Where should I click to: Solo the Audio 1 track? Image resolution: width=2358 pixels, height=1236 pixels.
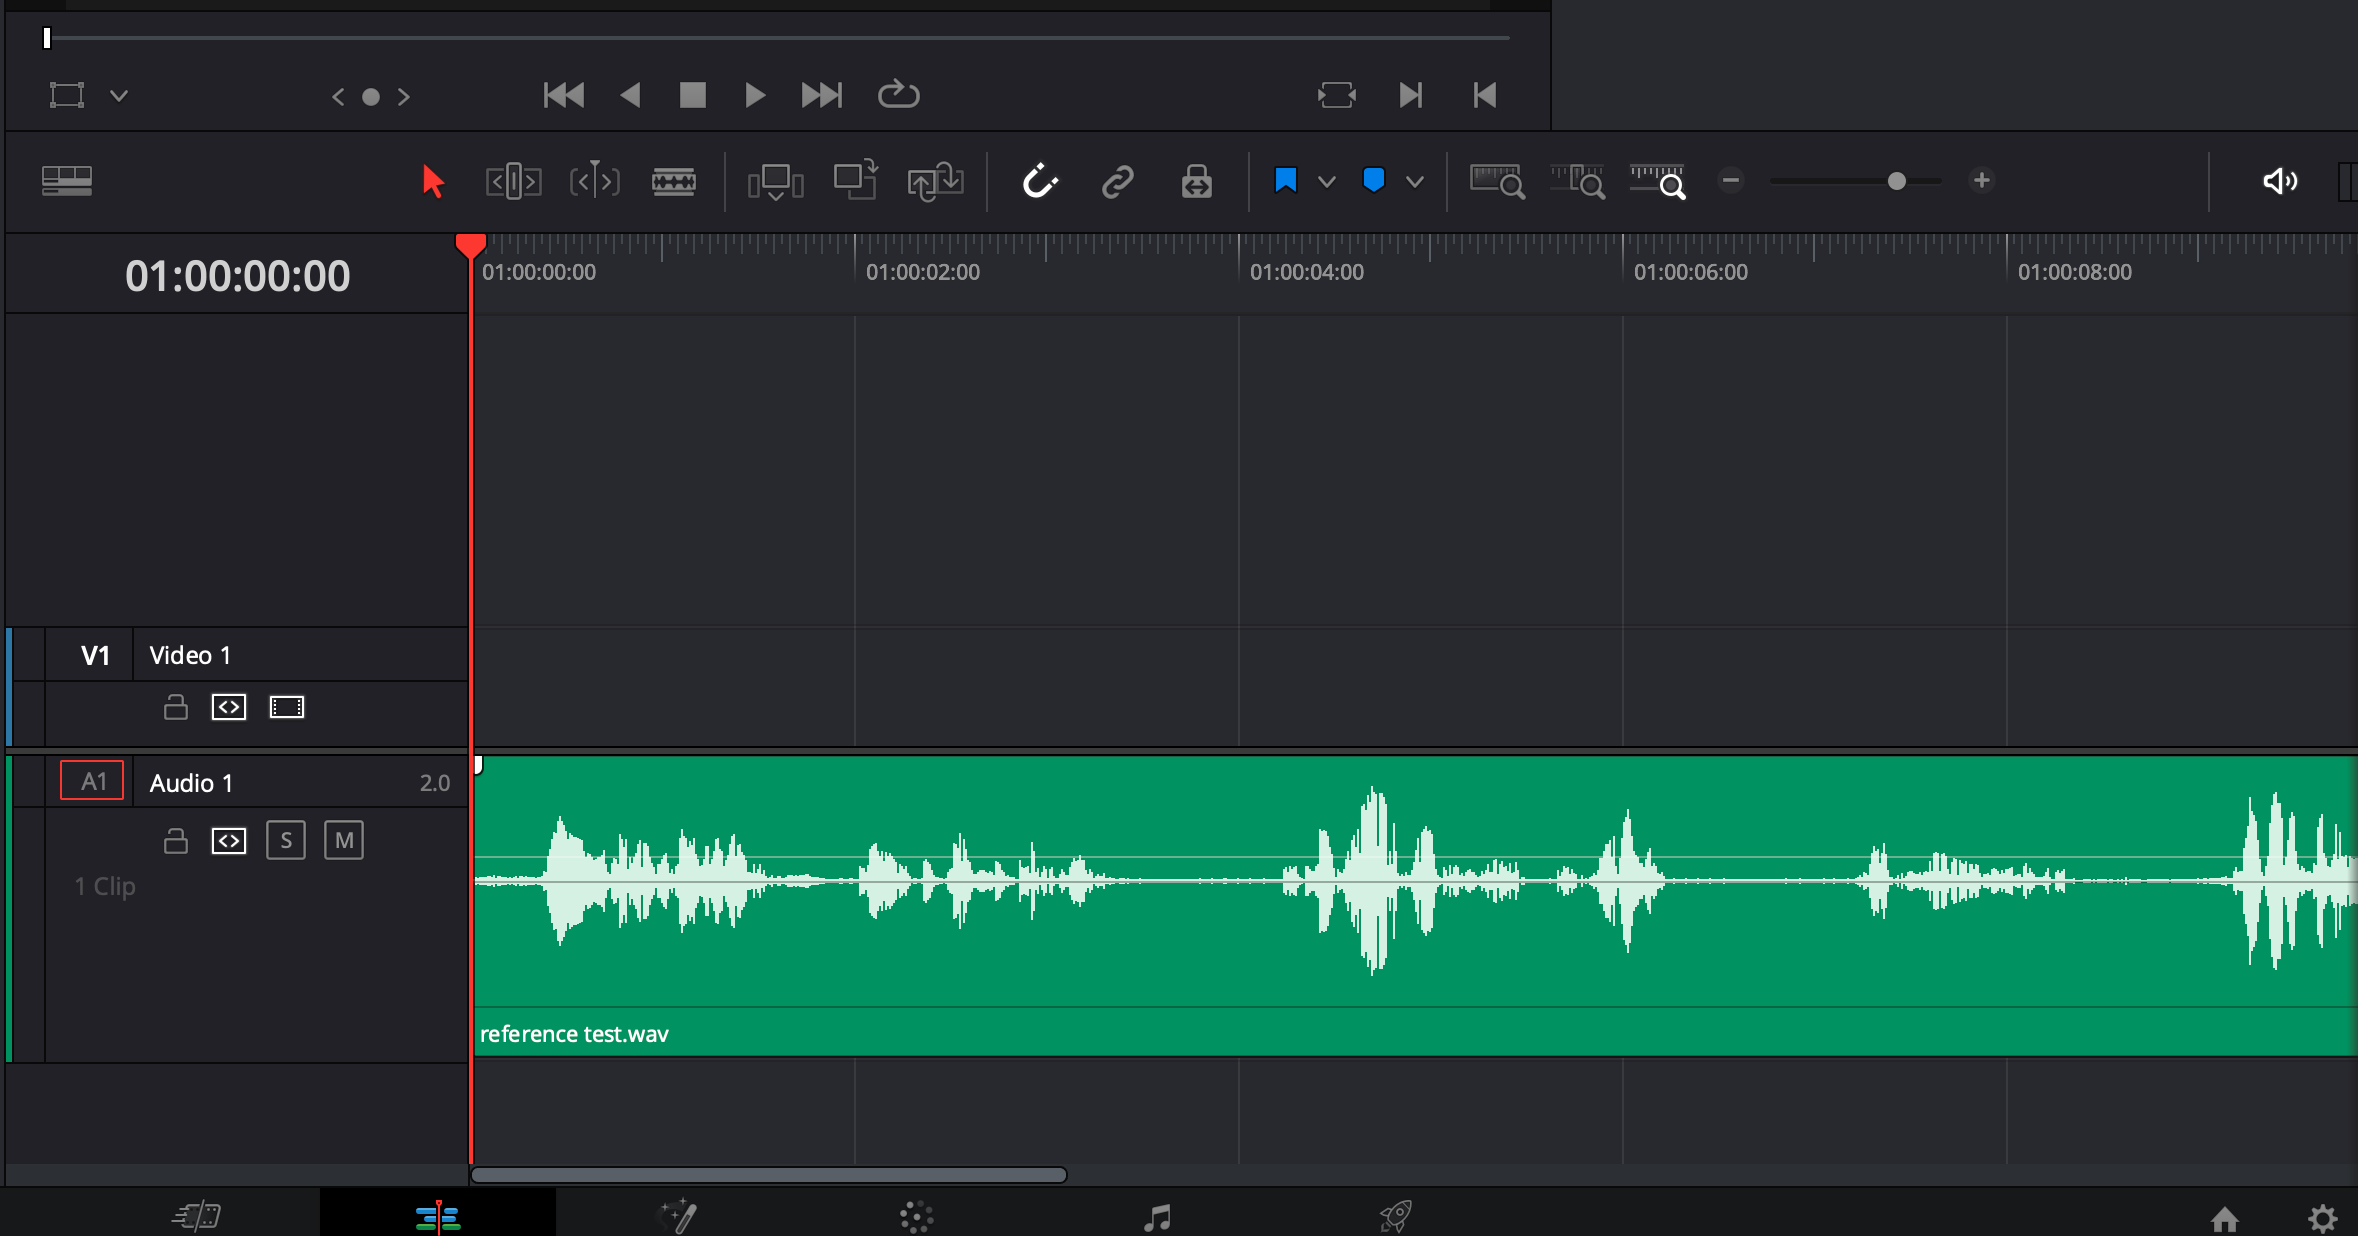tap(286, 840)
